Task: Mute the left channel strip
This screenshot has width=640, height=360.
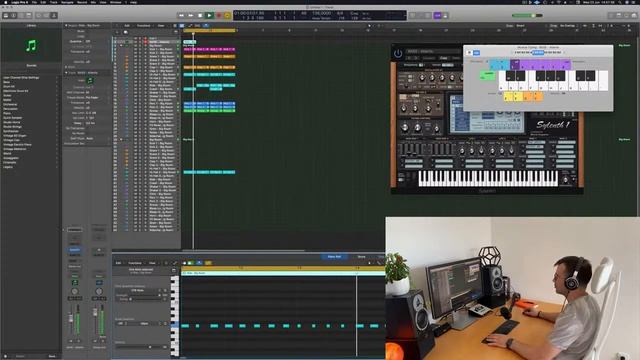Action: click(x=71, y=341)
